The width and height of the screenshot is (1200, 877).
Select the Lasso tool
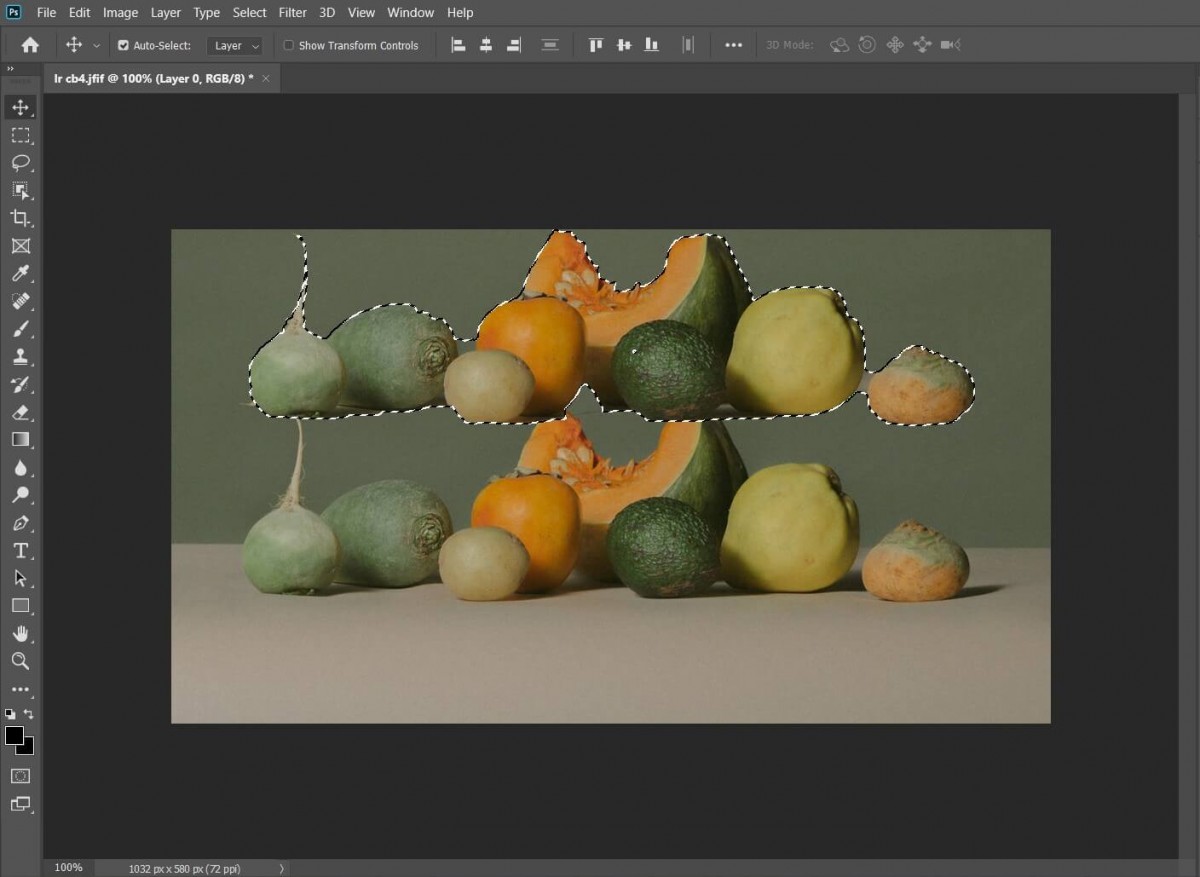click(x=20, y=162)
